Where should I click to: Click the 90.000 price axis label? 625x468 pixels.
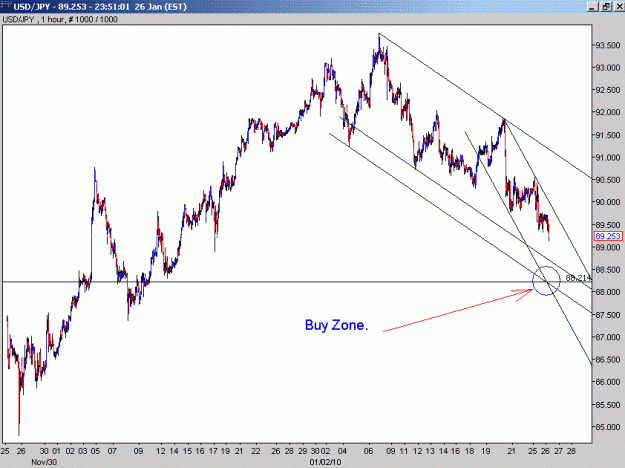pyautogui.click(x=608, y=202)
